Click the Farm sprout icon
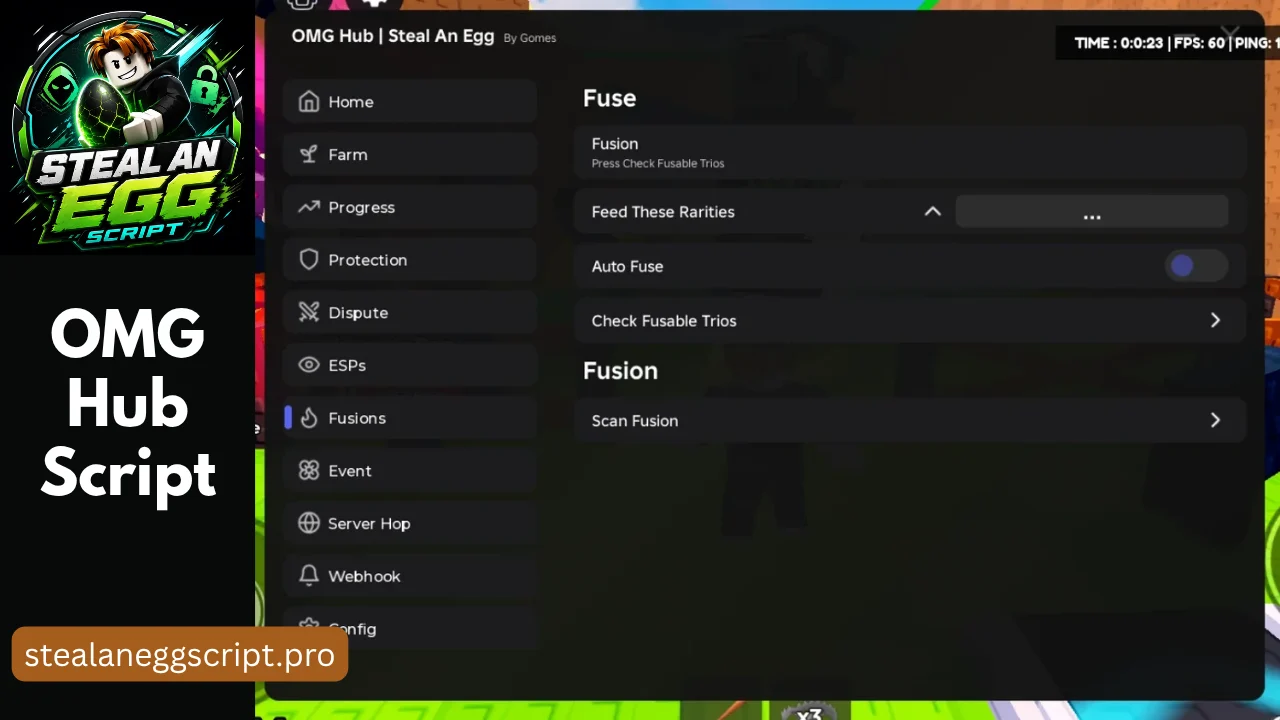This screenshot has height=720, width=1280. tap(309, 154)
